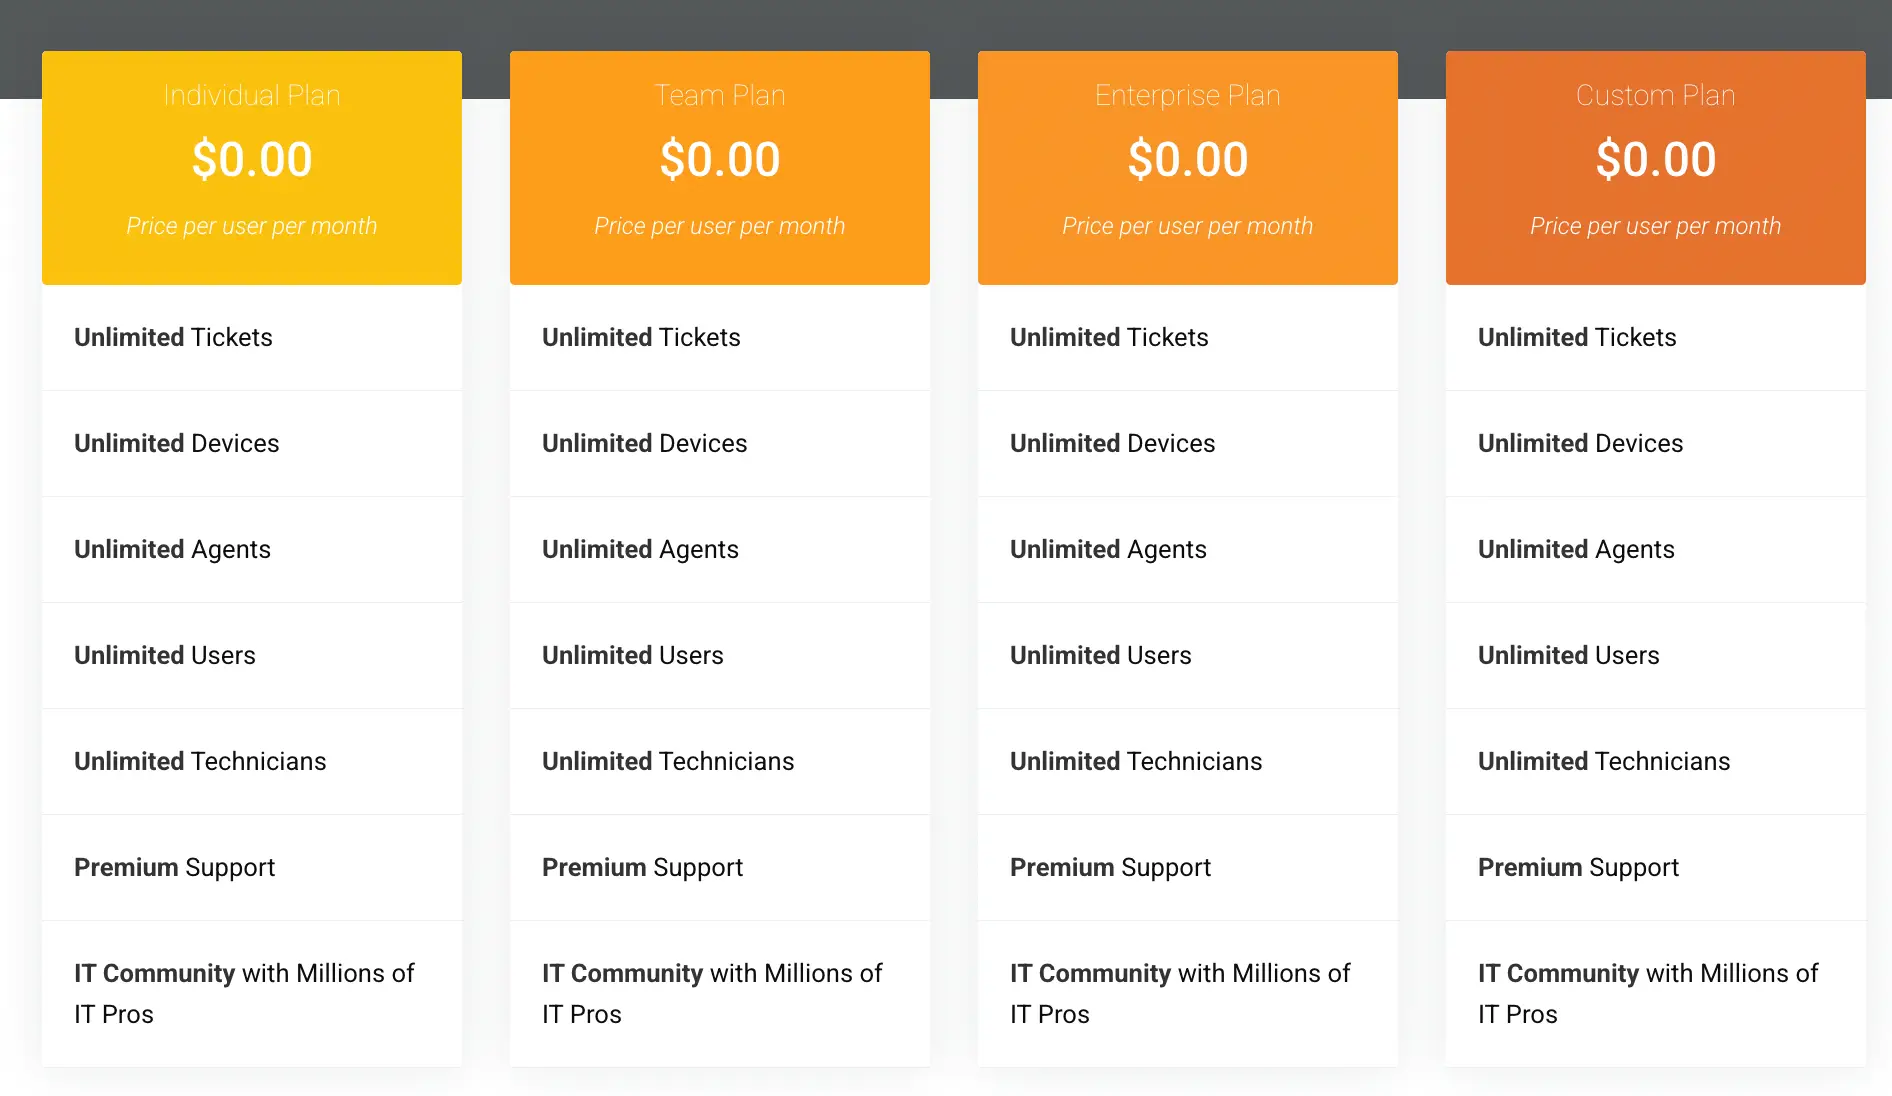Screen dimensions: 1892x1096
Task: Click the Enterprise Plan price
Action: pyautogui.click(x=1187, y=158)
